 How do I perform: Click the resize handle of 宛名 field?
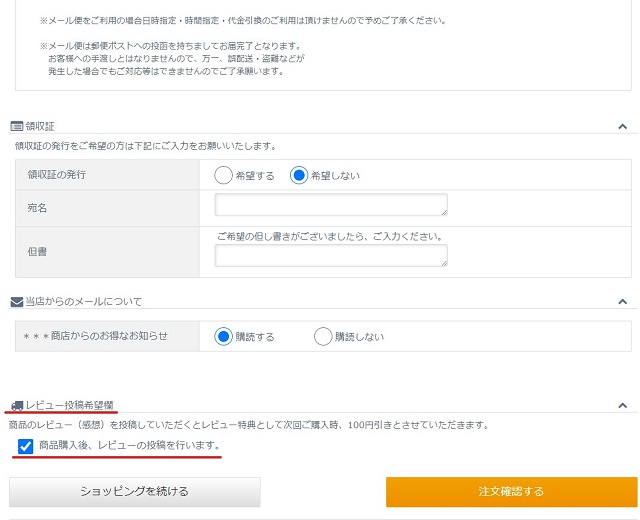click(x=443, y=212)
